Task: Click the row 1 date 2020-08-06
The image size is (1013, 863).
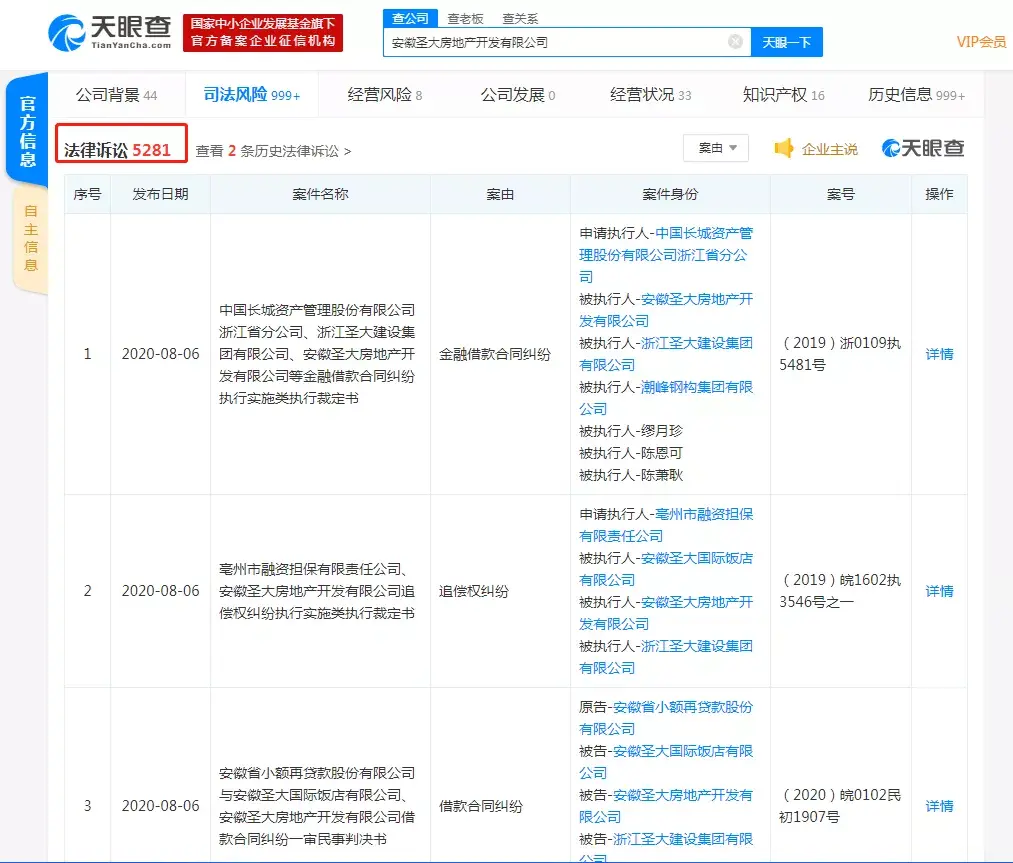Action: (x=160, y=354)
